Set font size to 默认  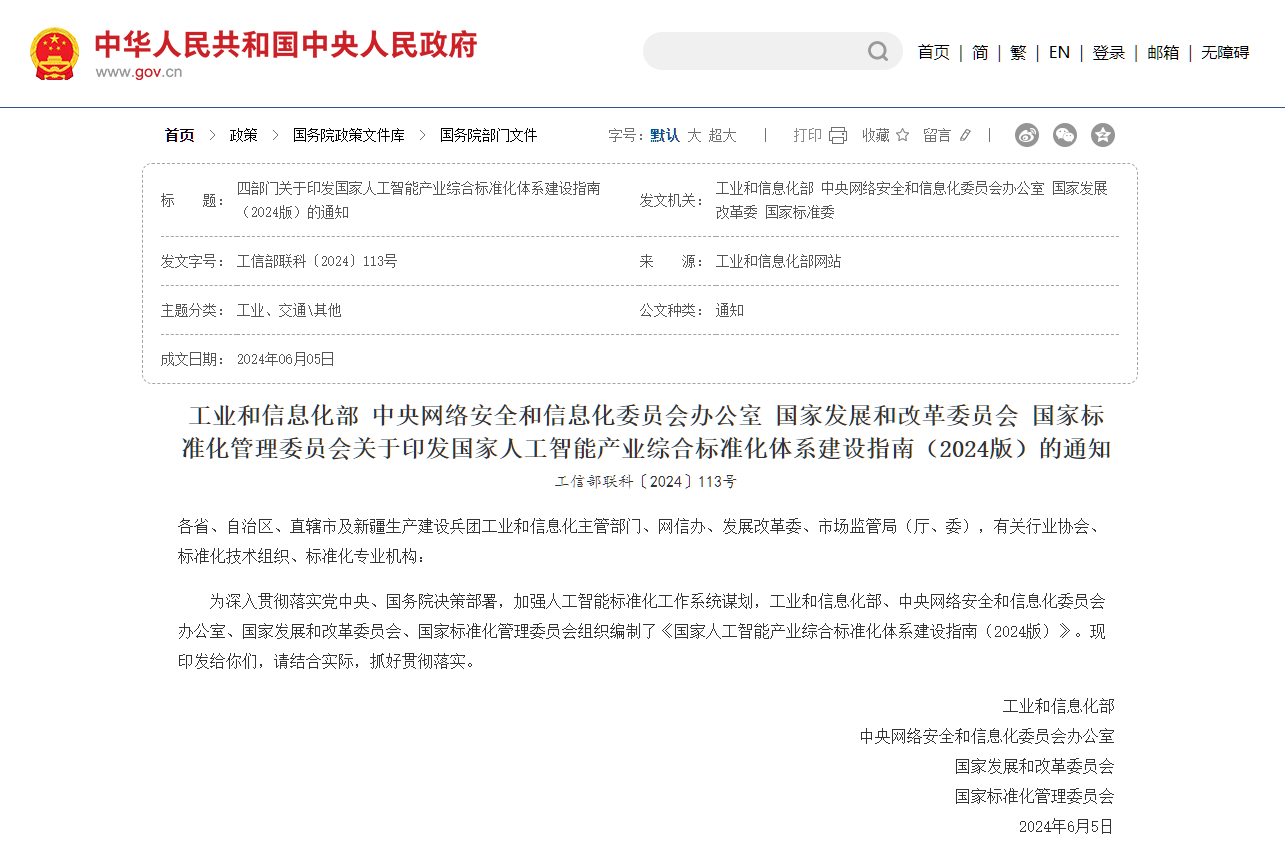point(665,135)
